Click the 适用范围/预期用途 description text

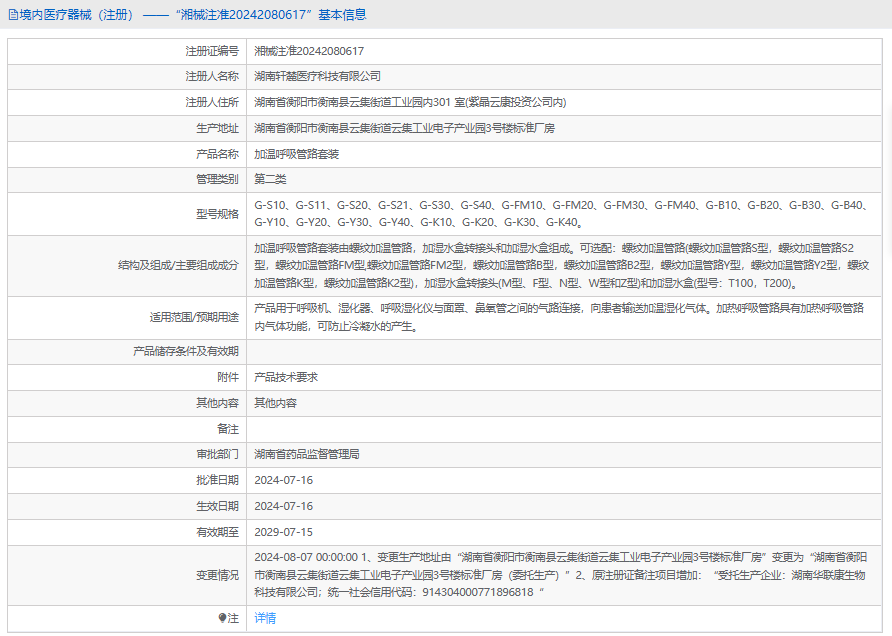coord(560,317)
